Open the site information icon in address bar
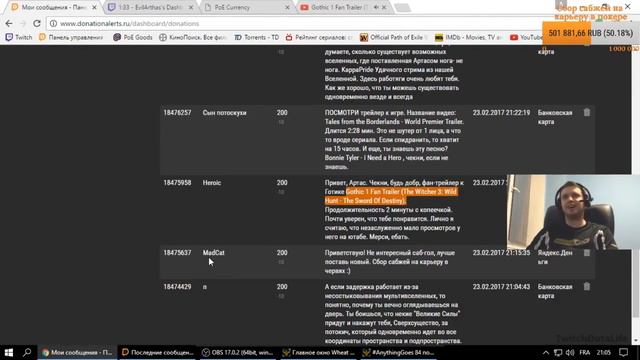 (x=53, y=24)
